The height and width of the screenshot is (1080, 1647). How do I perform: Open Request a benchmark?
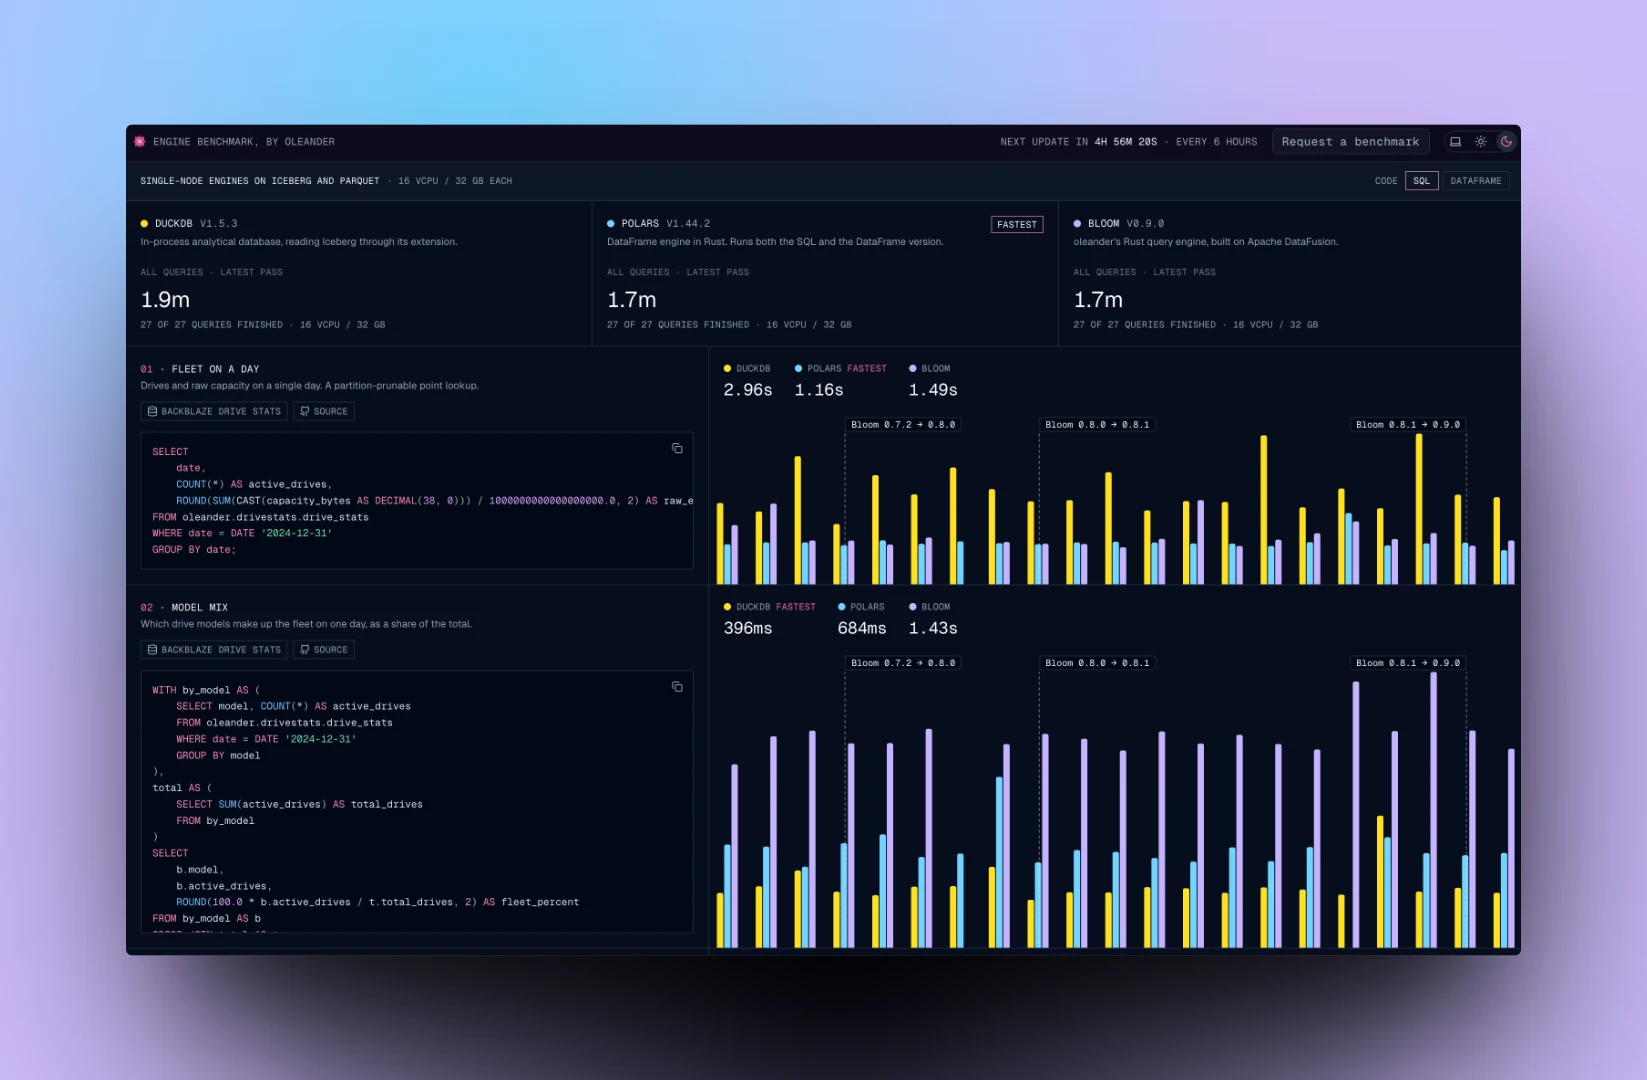click(x=1350, y=142)
